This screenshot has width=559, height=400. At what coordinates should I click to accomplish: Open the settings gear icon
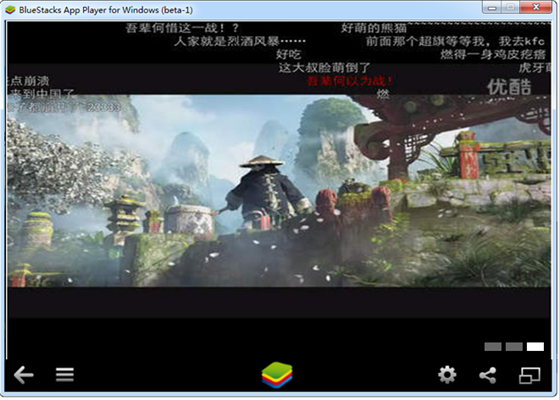[x=447, y=375]
